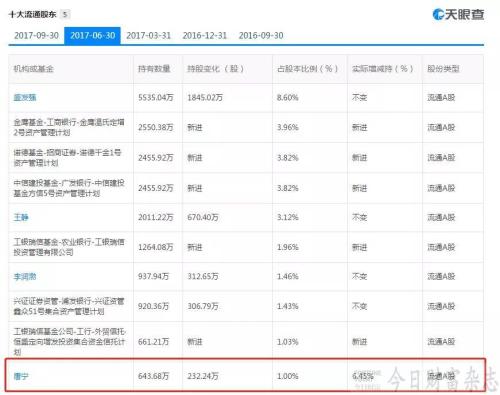500x395 pixels.
Task: Select the 306.79万 change value
Action: pos(203,306)
